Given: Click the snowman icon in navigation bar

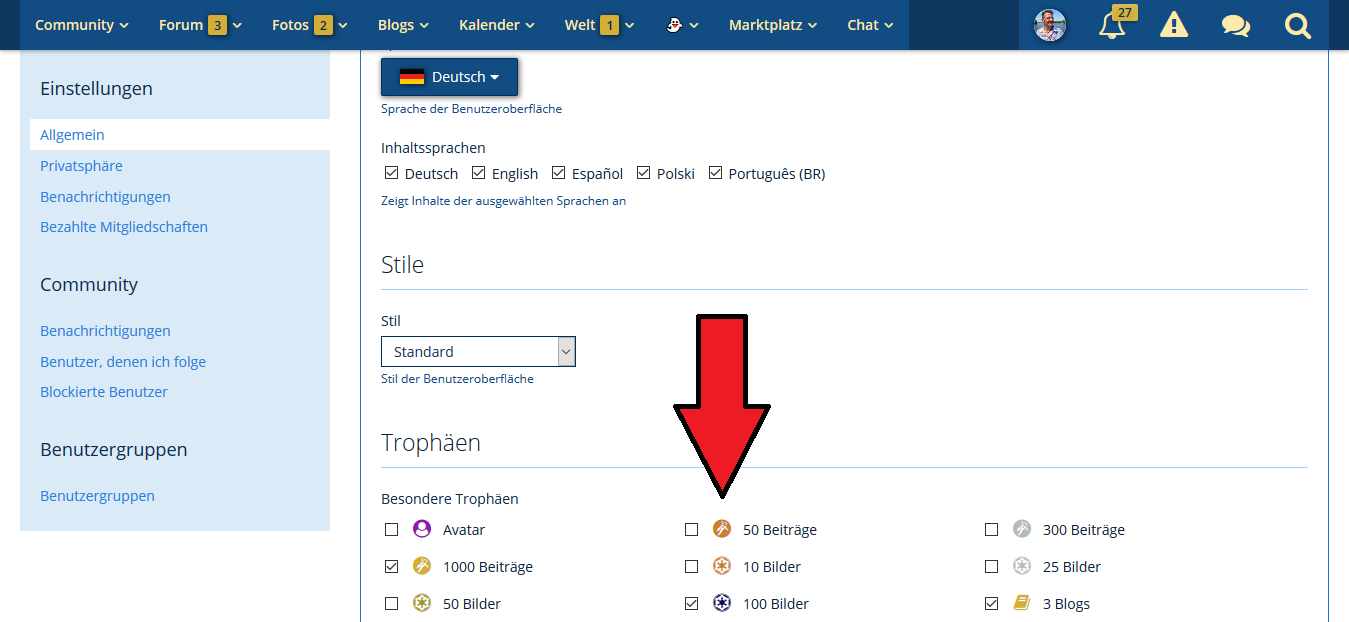Looking at the screenshot, I should [675, 25].
